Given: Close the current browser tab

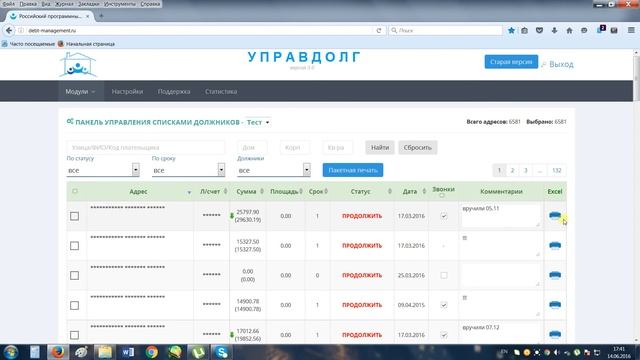Looking at the screenshot, I should (87, 16).
